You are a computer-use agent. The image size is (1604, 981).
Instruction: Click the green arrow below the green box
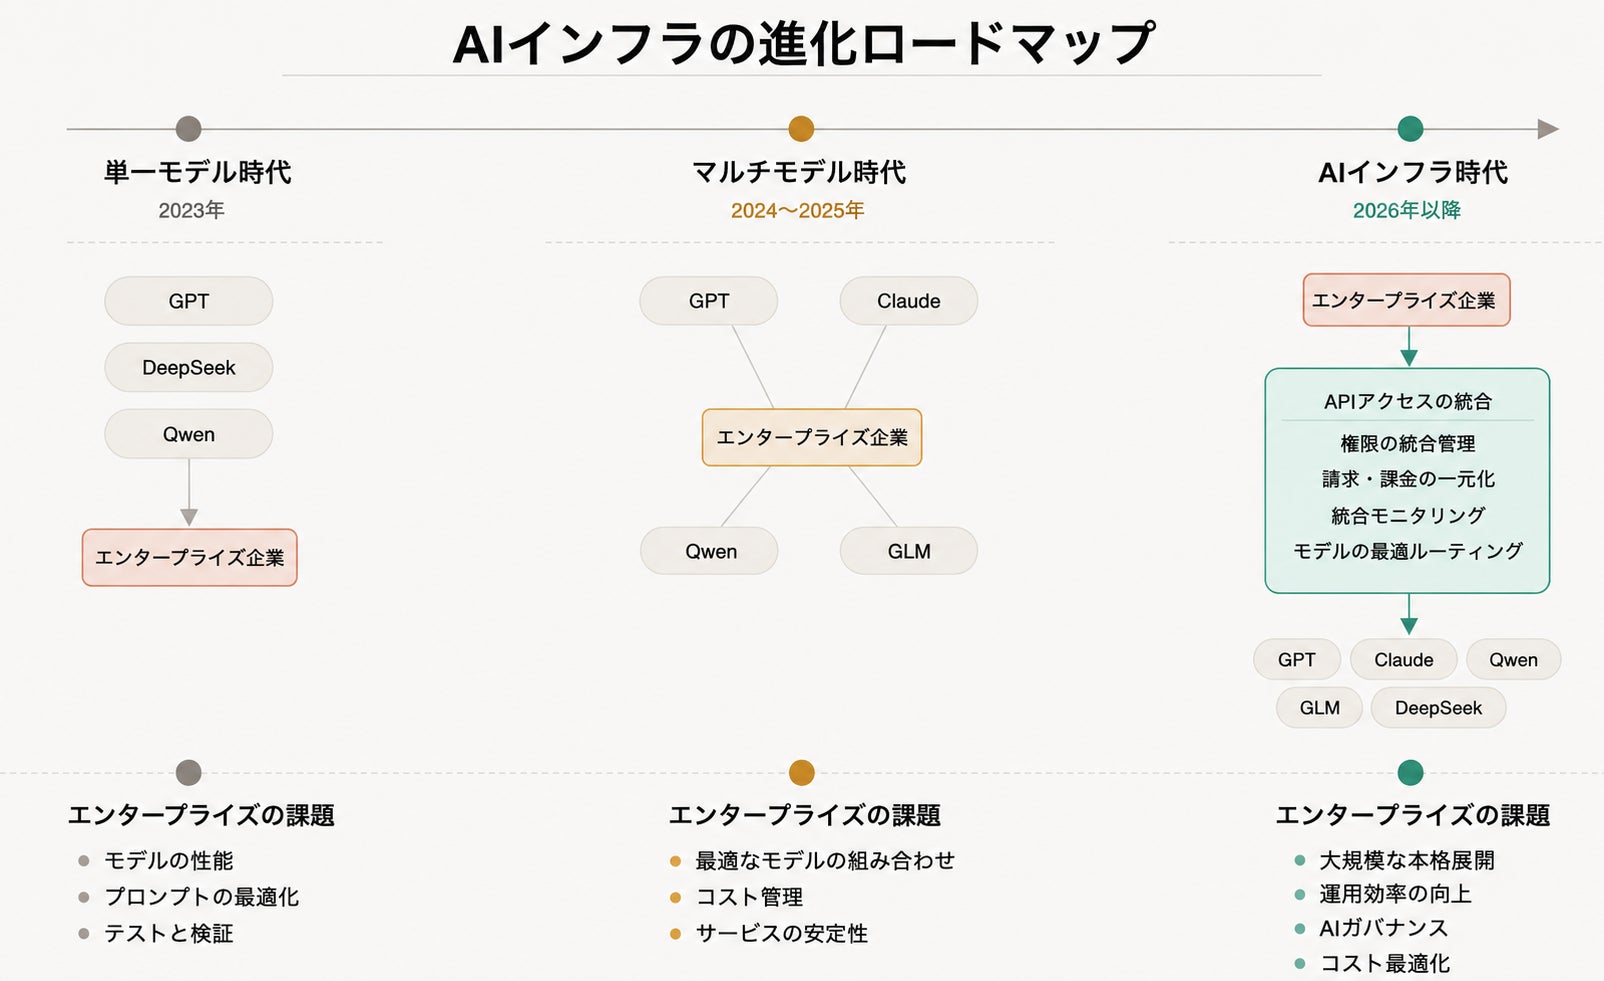coord(1409,614)
